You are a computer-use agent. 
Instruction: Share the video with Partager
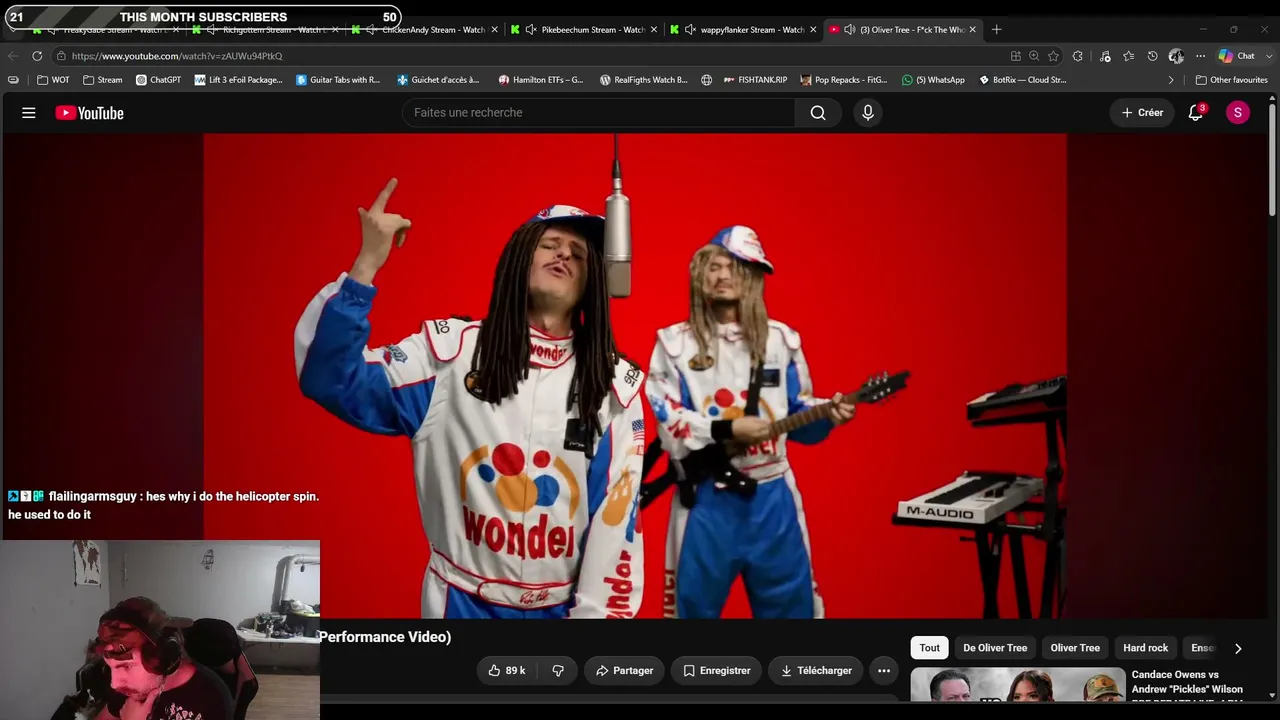click(624, 671)
